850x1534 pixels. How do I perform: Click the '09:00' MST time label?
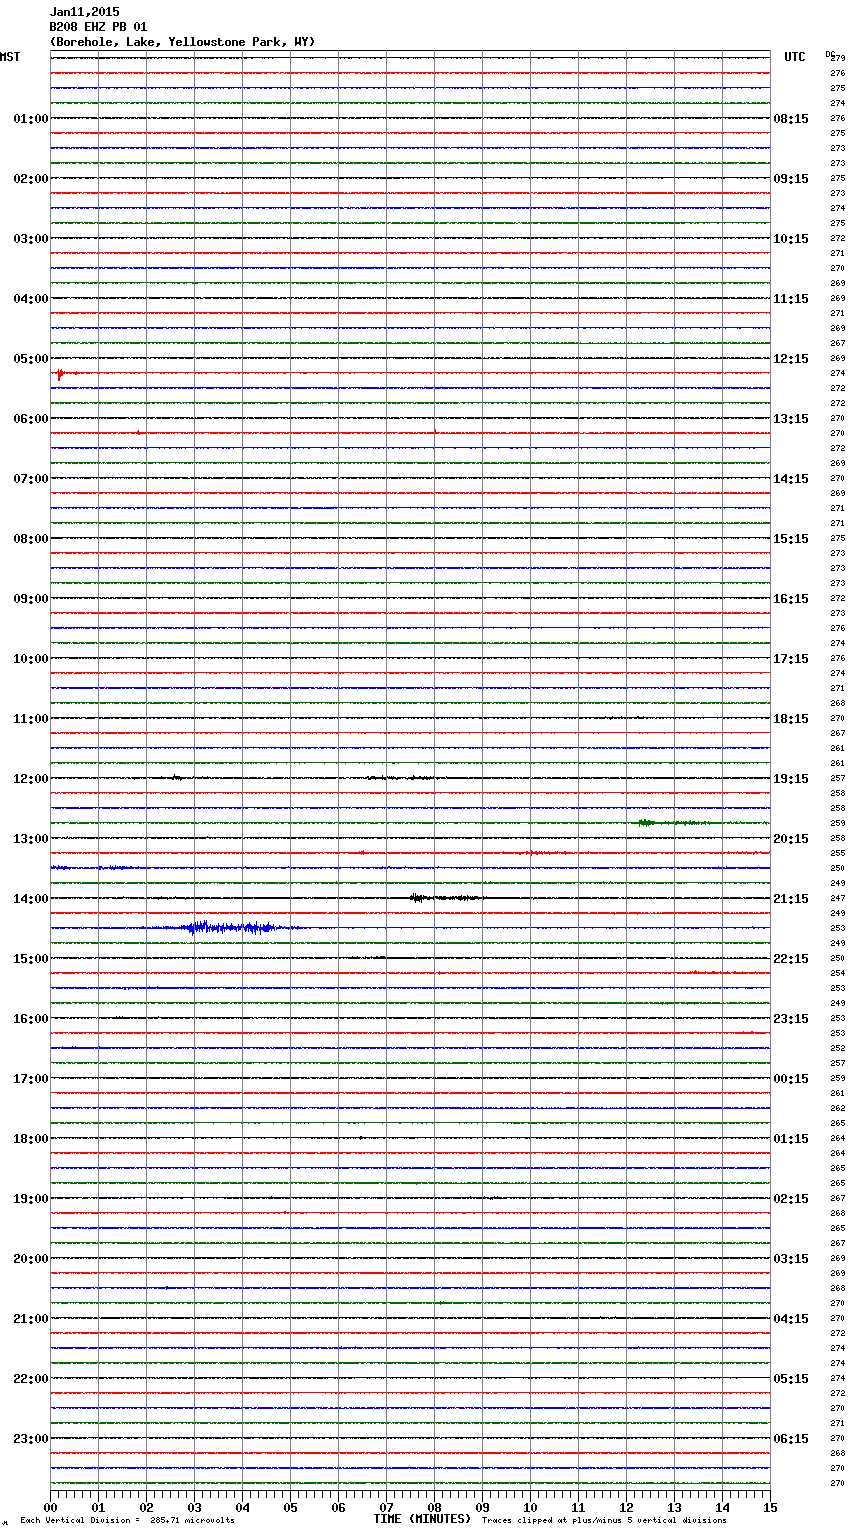[x=30, y=599]
